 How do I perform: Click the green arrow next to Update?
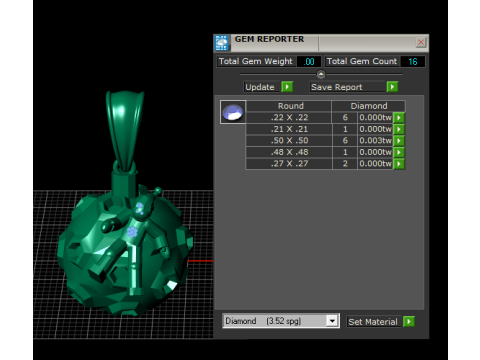pos(287,87)
